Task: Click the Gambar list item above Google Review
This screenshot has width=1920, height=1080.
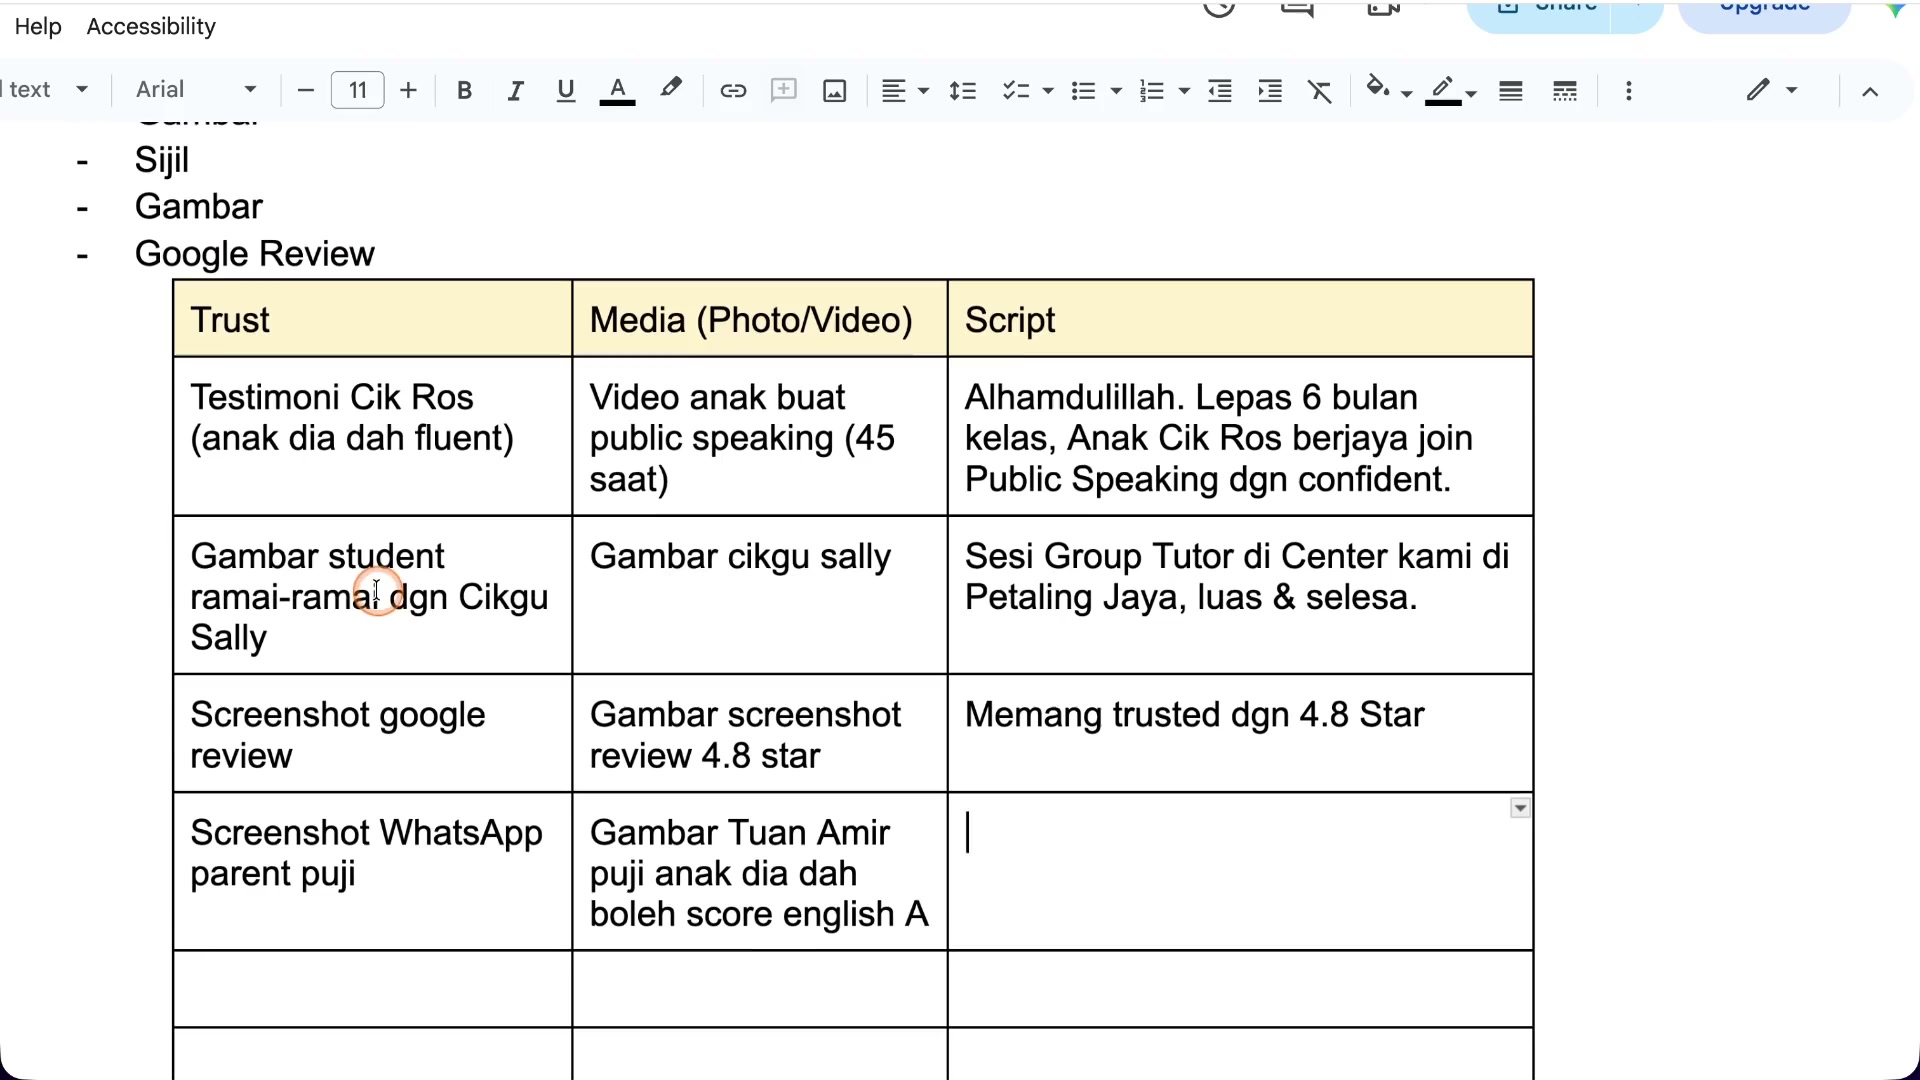Action: (199, 207)
